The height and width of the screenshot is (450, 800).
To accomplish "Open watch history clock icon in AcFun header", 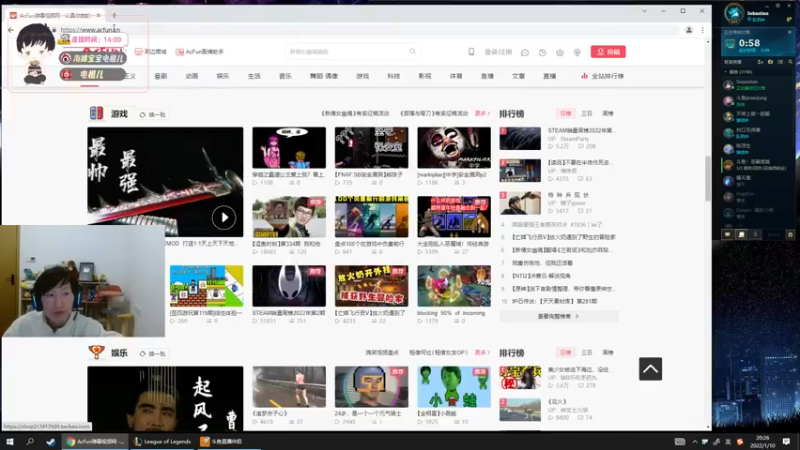I will point(542,52).
